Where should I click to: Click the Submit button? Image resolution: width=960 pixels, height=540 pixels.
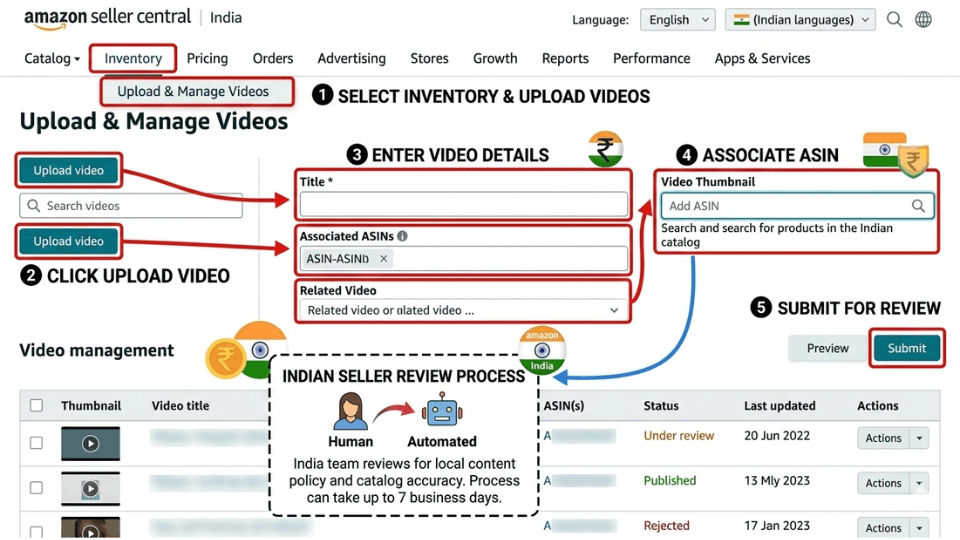point(906,348)
